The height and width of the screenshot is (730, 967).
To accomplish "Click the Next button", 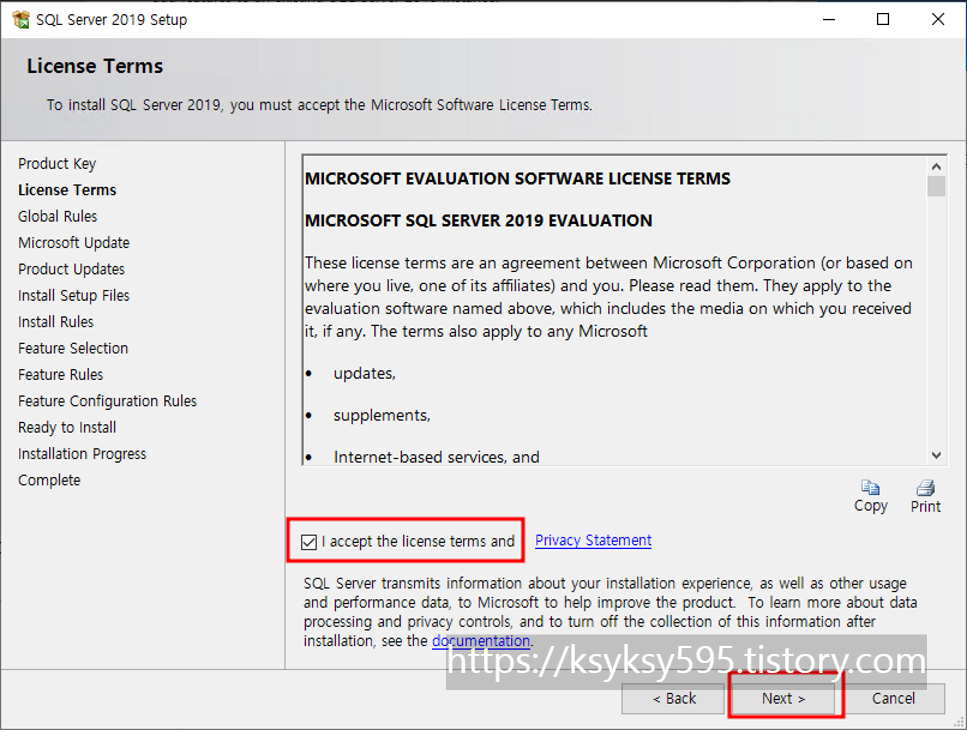I will (x=784, y=699).
